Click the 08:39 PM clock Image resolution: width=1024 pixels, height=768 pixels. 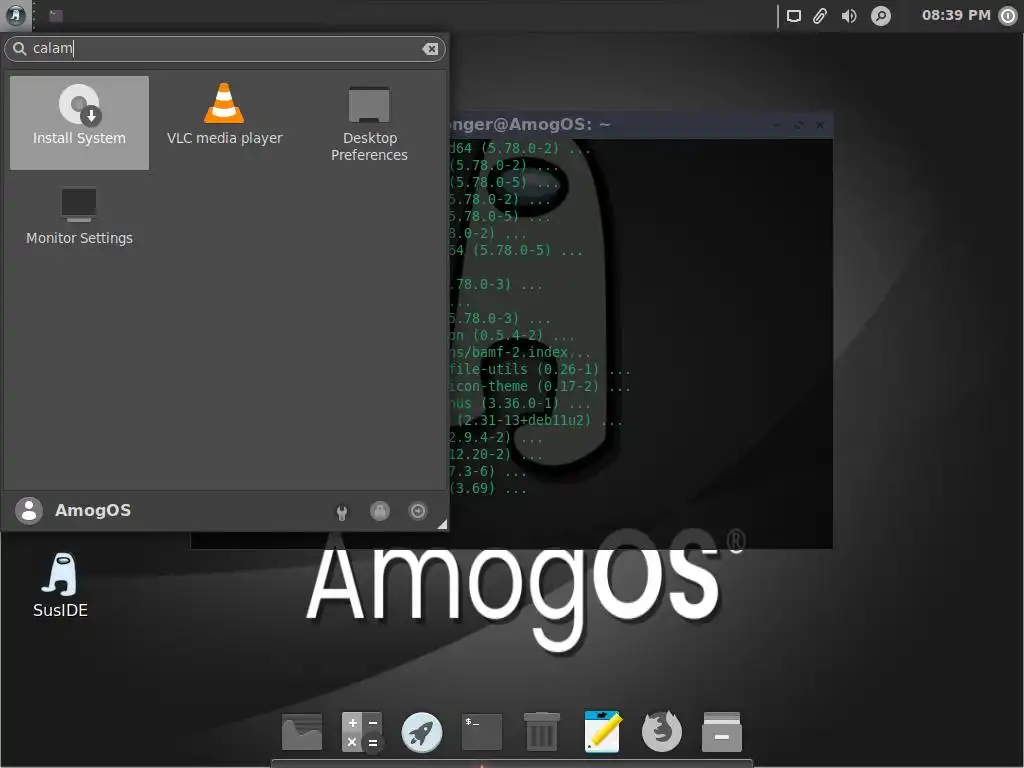point(956,15)
